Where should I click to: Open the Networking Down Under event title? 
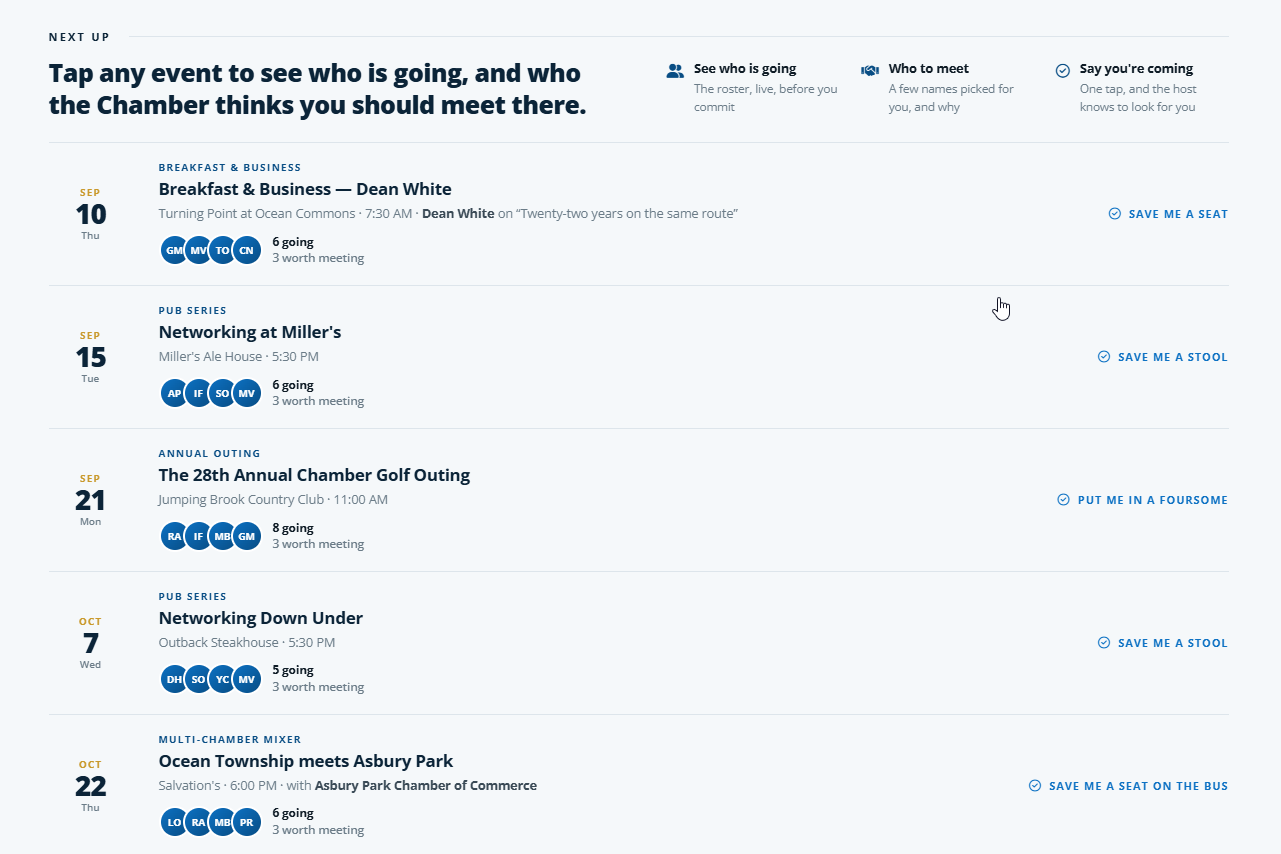(x=261, y=618)
